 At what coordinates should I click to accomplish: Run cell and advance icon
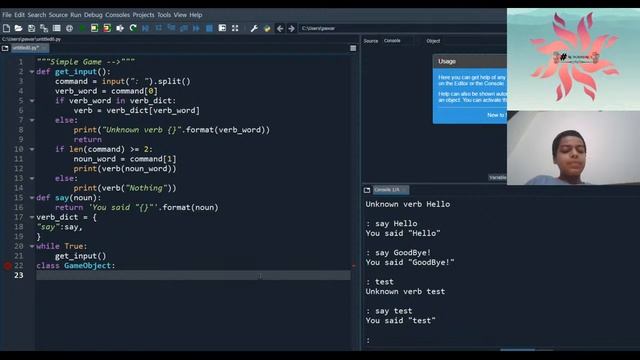pos(107,28)
